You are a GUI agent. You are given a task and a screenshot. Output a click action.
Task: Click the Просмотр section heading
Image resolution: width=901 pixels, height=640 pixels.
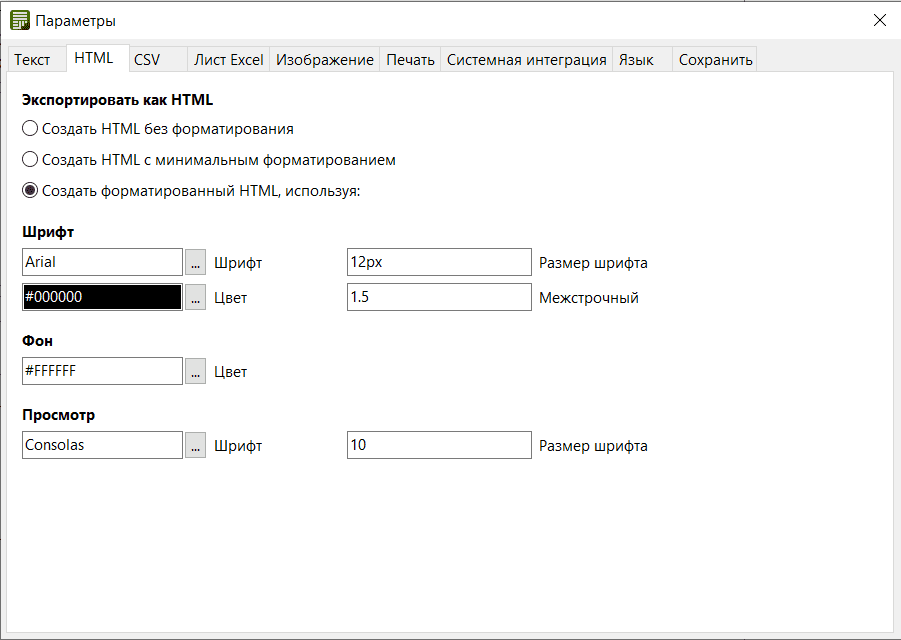58,415
